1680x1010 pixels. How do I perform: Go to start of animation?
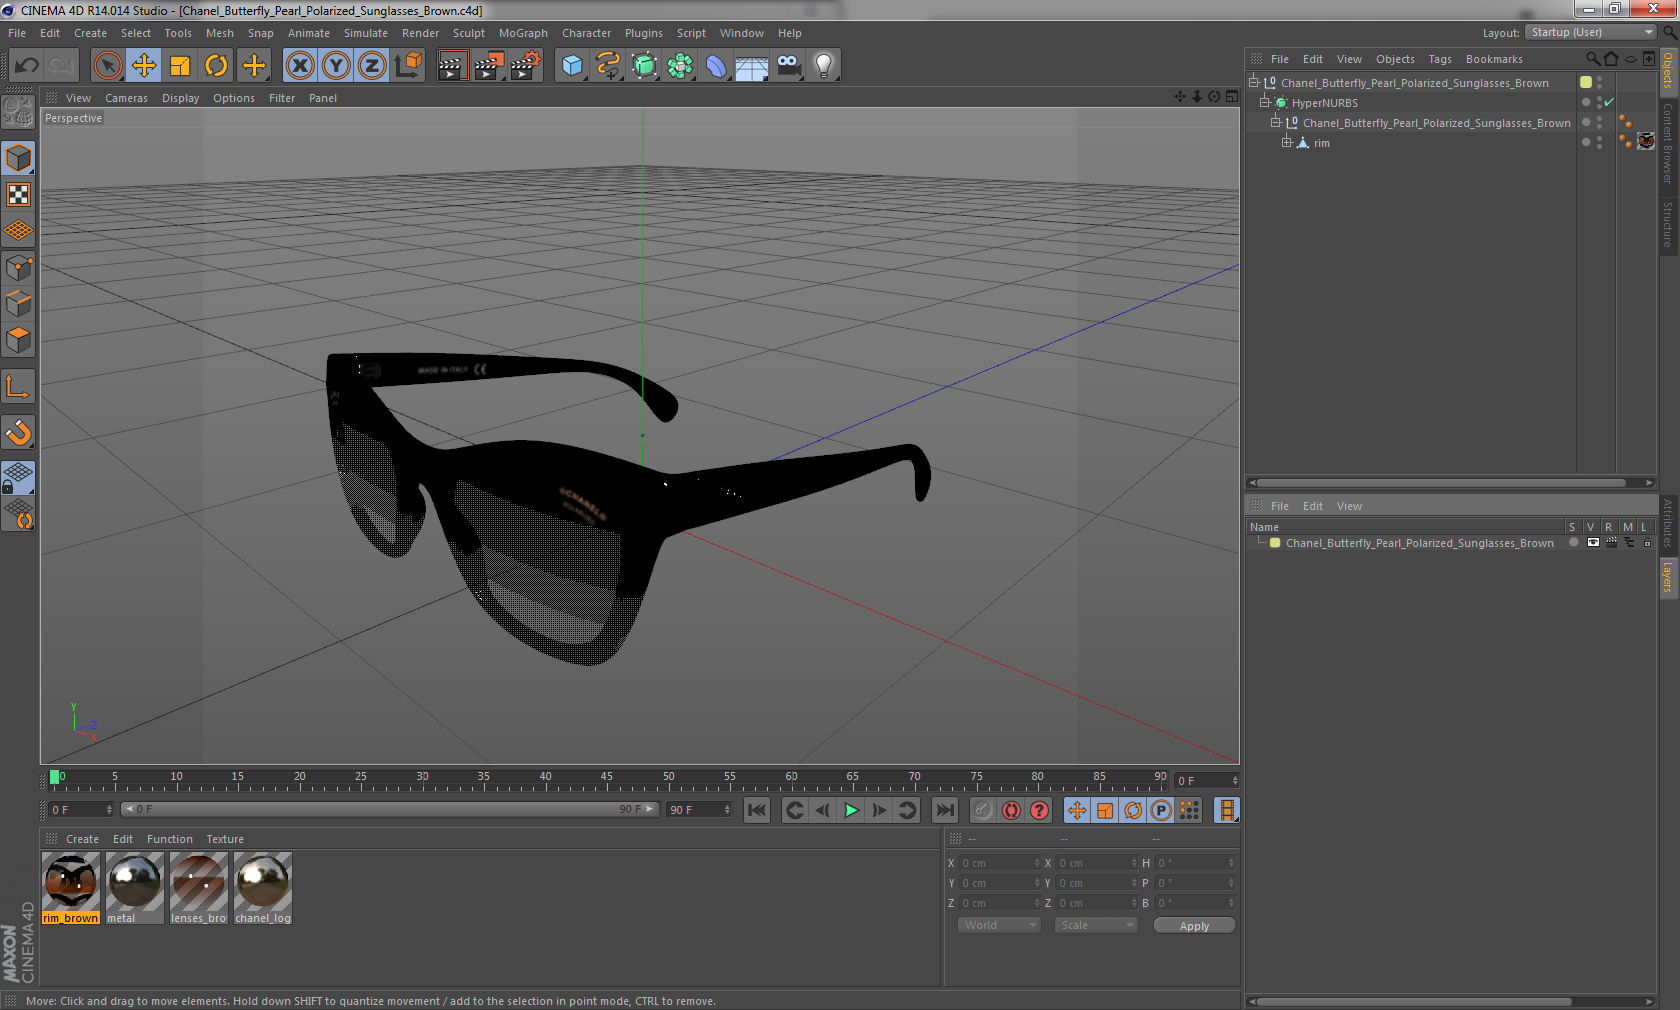(x=757, y=810)
